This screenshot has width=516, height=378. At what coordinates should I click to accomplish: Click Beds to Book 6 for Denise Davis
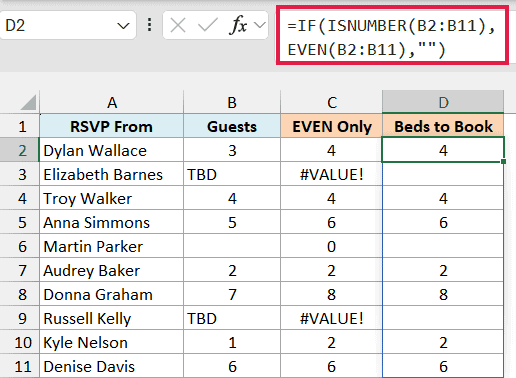pos(443,366)
